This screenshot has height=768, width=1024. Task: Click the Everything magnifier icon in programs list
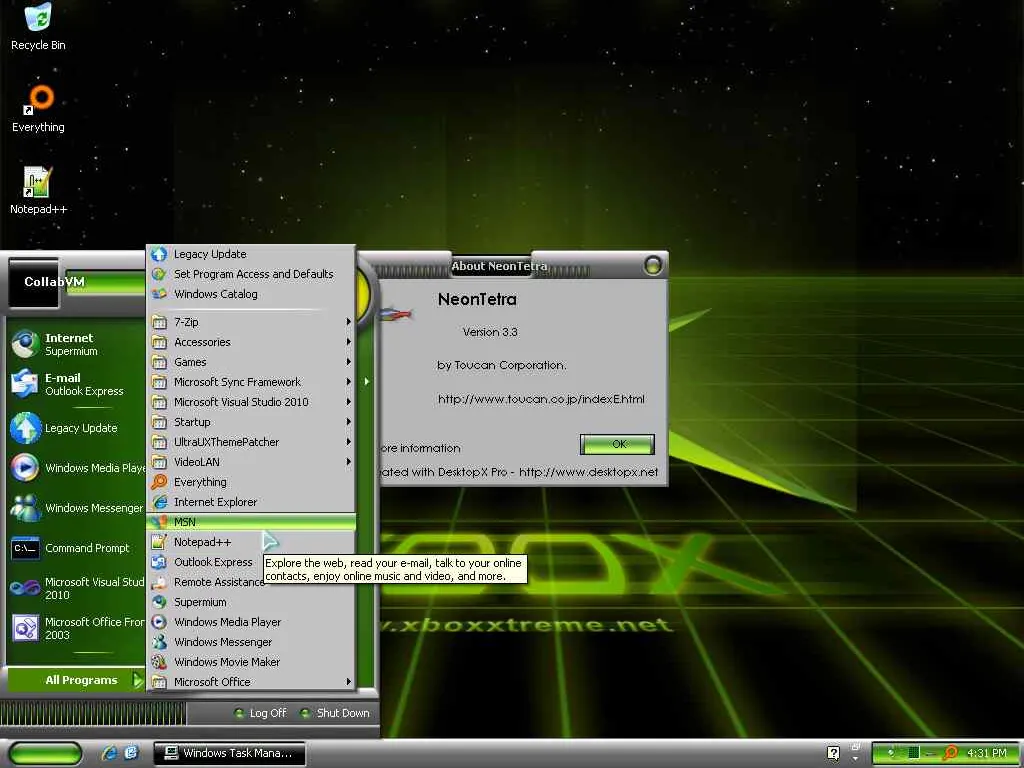coord(159,482)
